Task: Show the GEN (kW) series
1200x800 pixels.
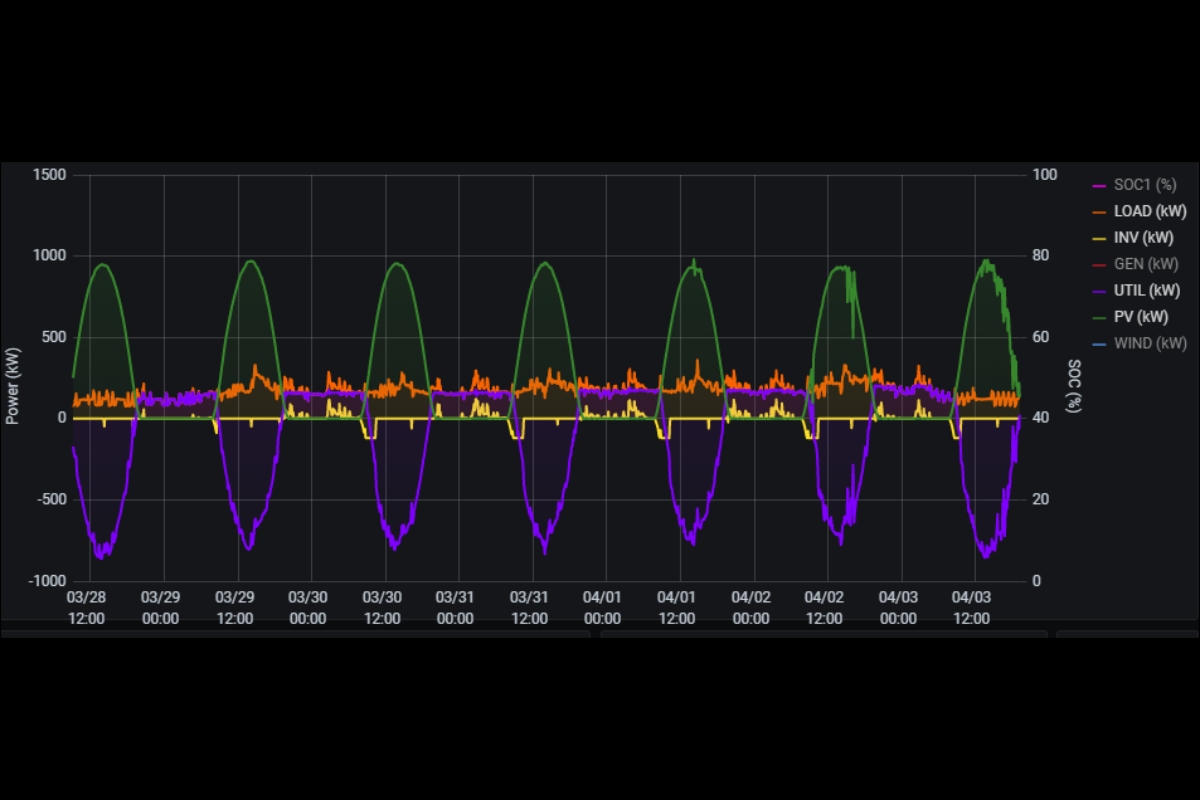Action: [x=1146, y=264]
